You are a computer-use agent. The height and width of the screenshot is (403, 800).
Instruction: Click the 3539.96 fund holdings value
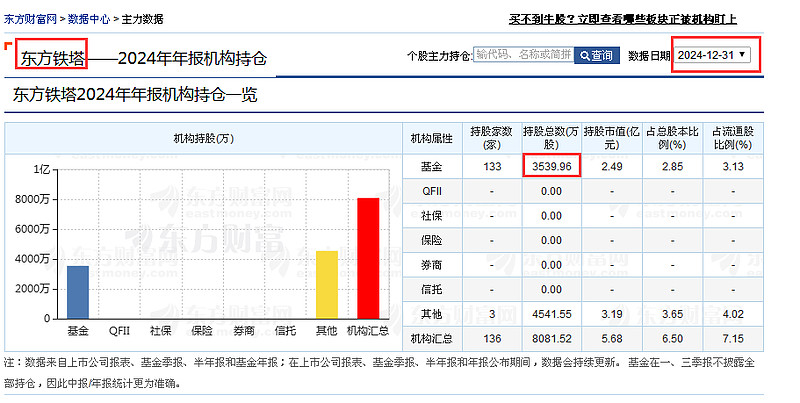[x=552, y=167]
